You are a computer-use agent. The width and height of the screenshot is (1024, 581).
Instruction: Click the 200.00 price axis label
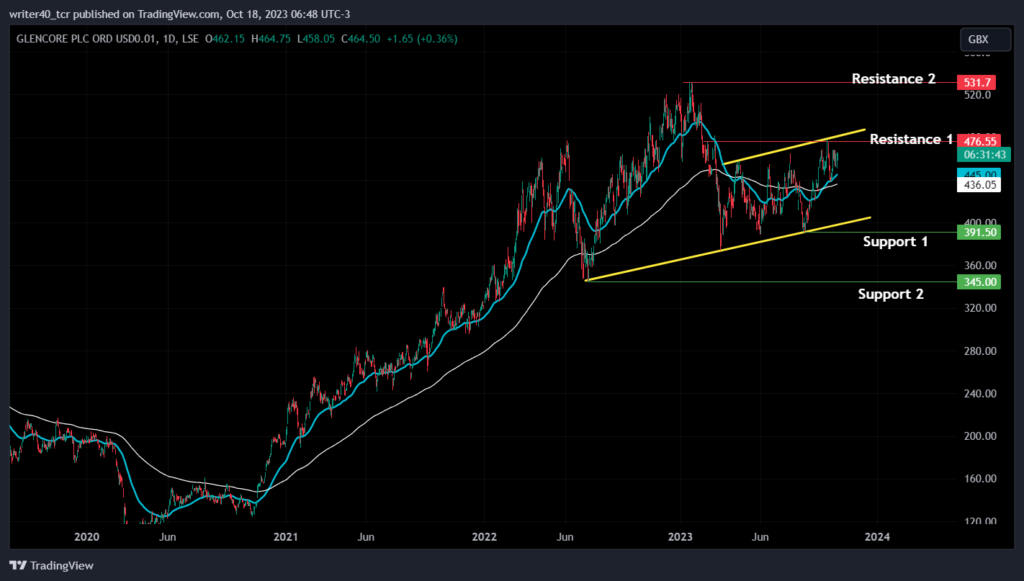click(x=980, y=436)
